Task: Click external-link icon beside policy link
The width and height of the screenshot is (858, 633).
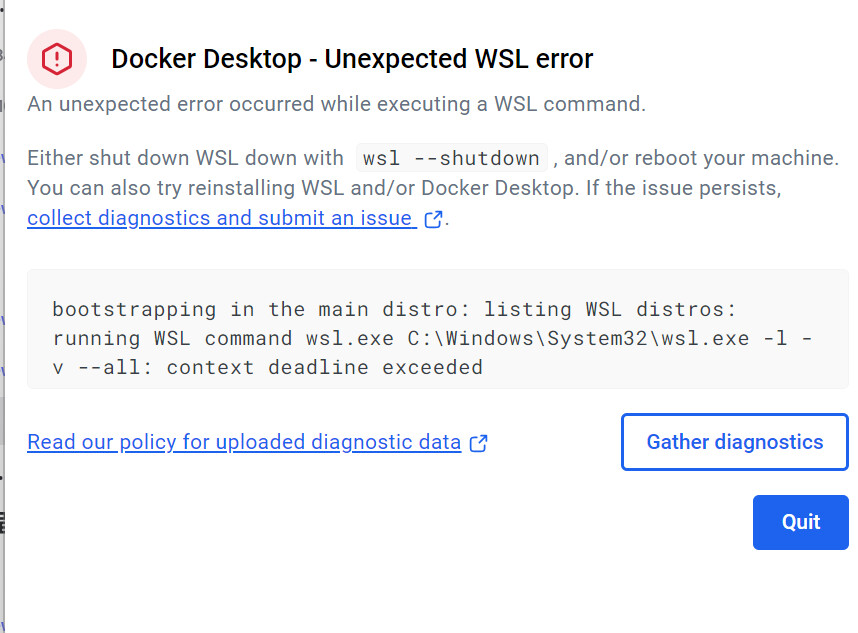Action: click(x=479, y=443)
